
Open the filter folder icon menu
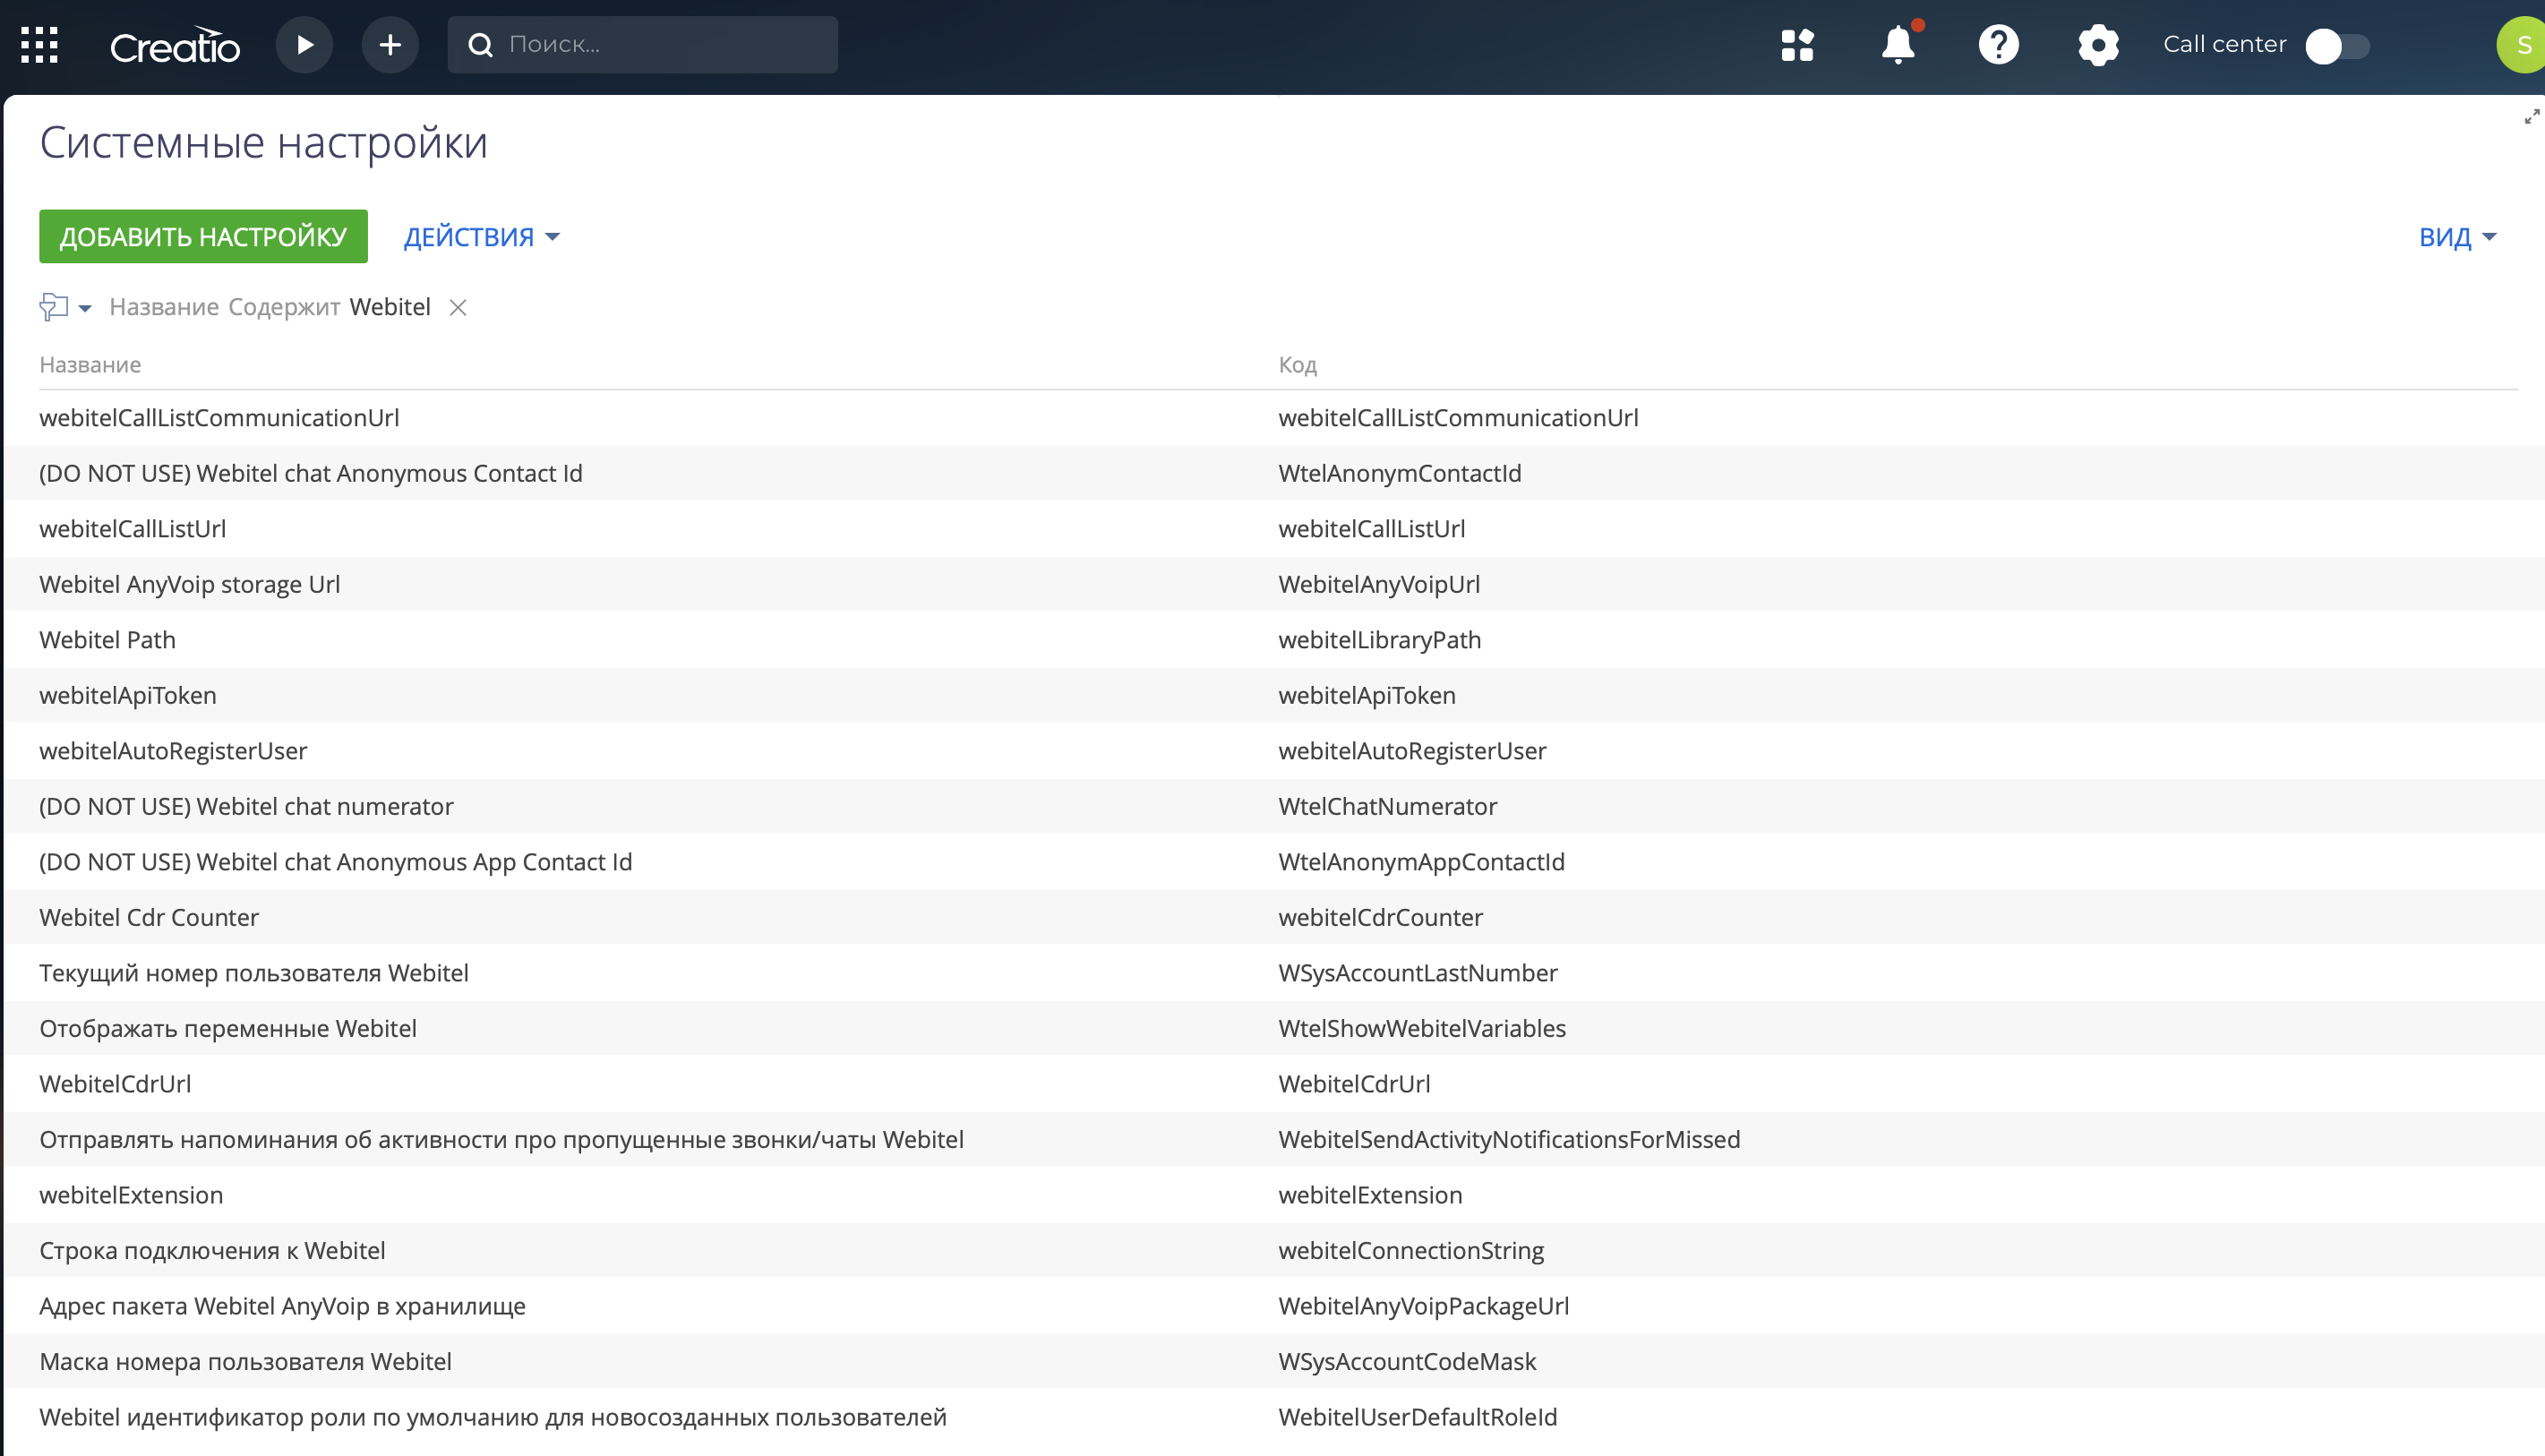65,307
